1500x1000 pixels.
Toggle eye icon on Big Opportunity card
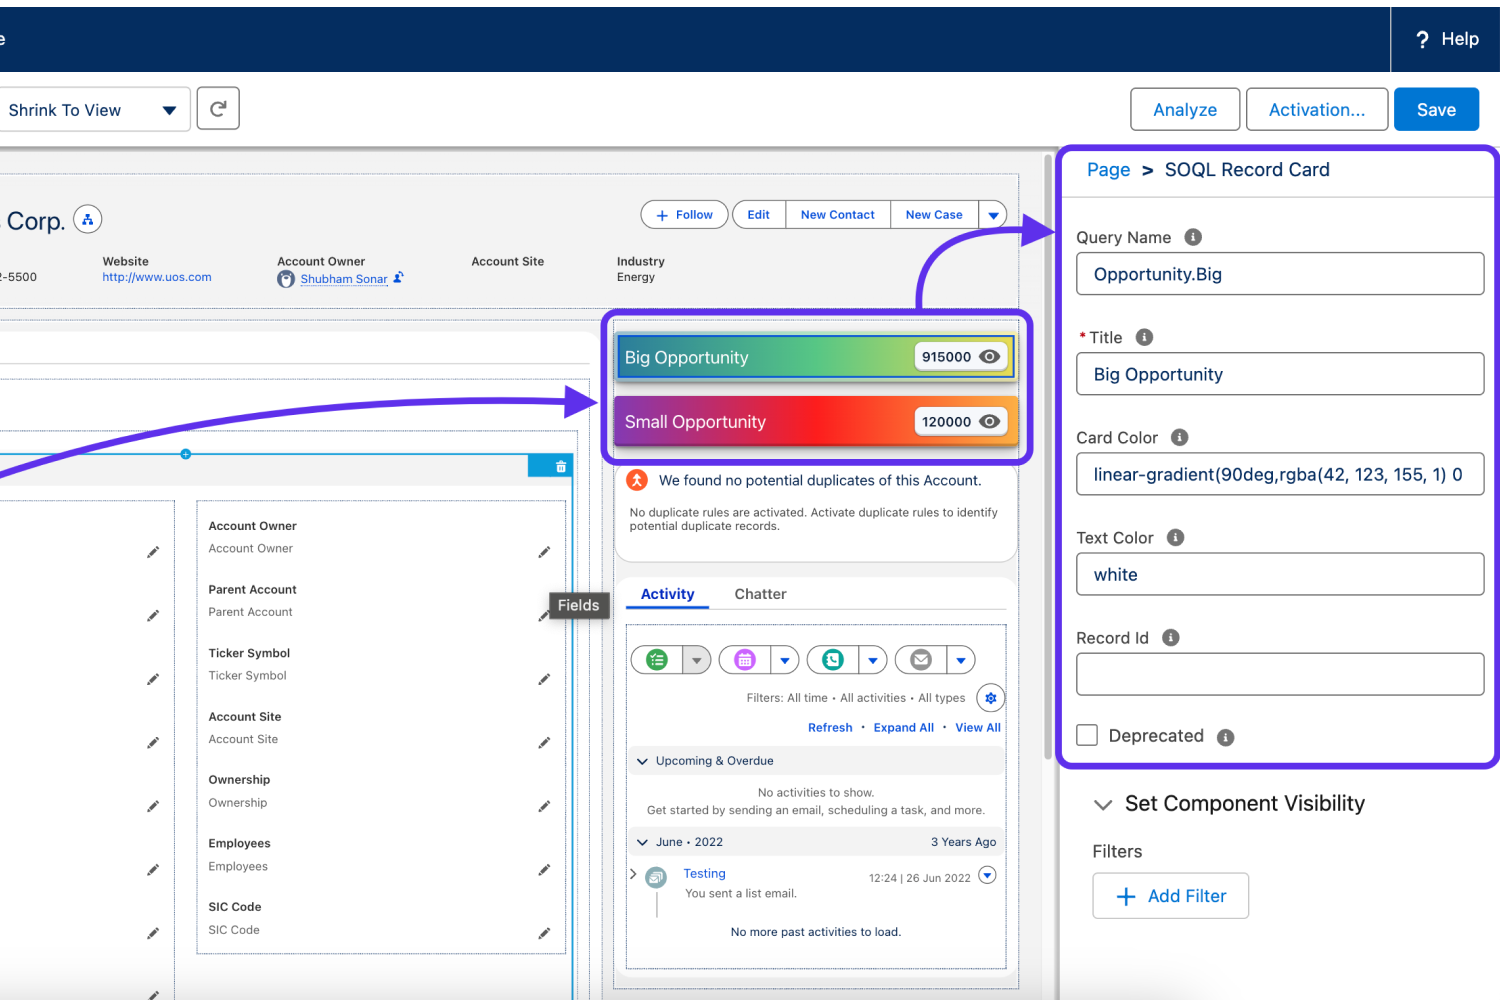(x=990, y=357)
